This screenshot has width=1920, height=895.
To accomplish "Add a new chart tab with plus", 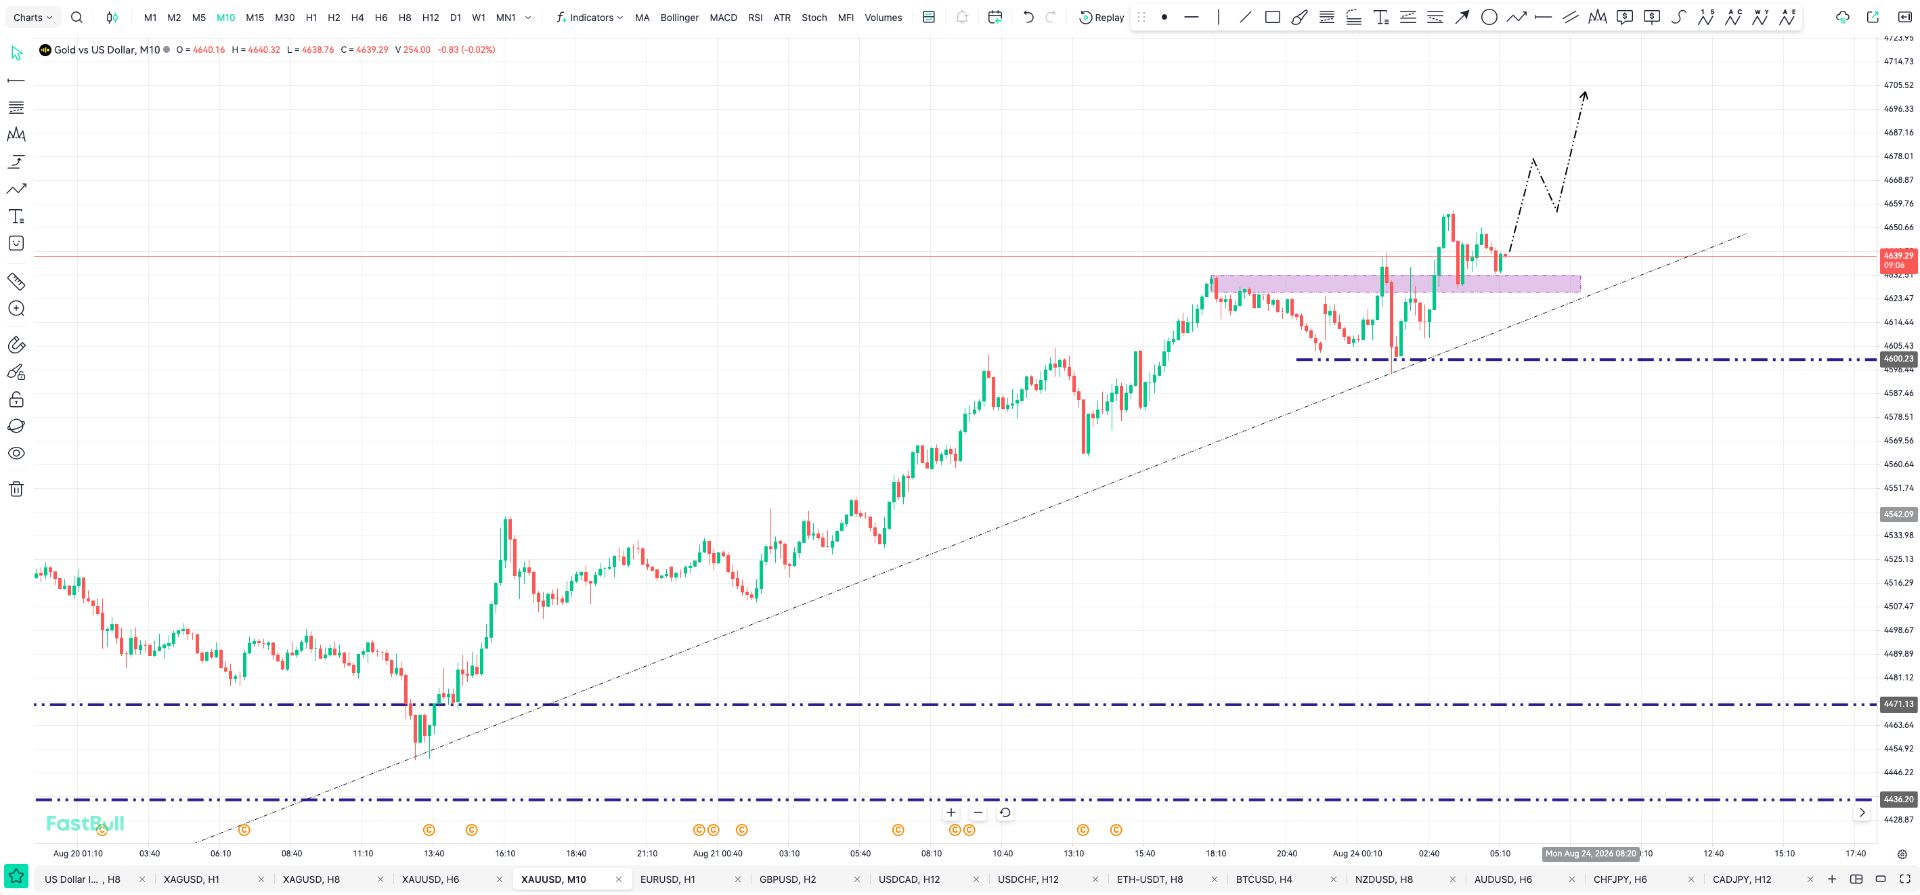I will click(x=1832, y=880).
